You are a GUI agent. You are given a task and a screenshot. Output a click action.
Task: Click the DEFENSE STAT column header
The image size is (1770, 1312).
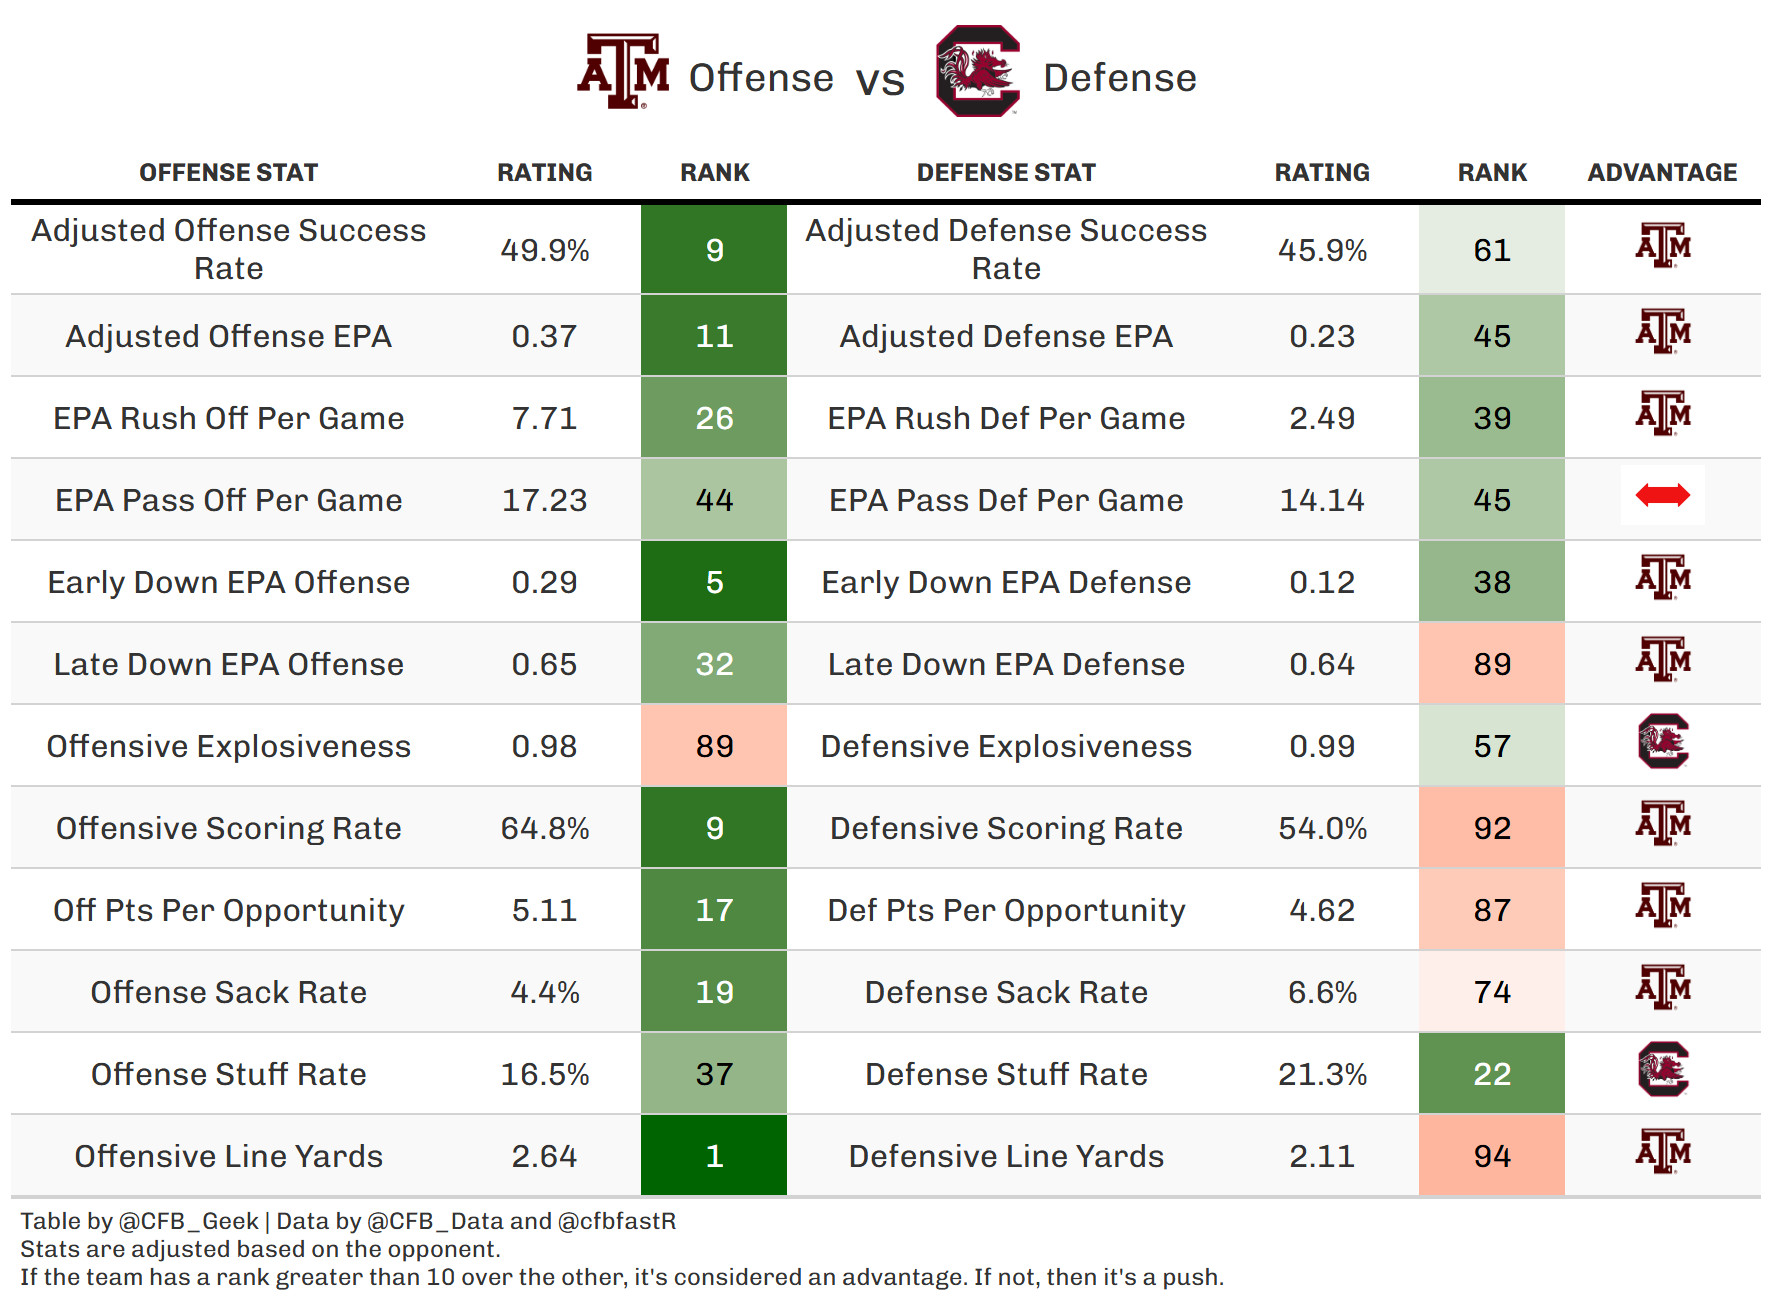click(x=1006, y=173)
